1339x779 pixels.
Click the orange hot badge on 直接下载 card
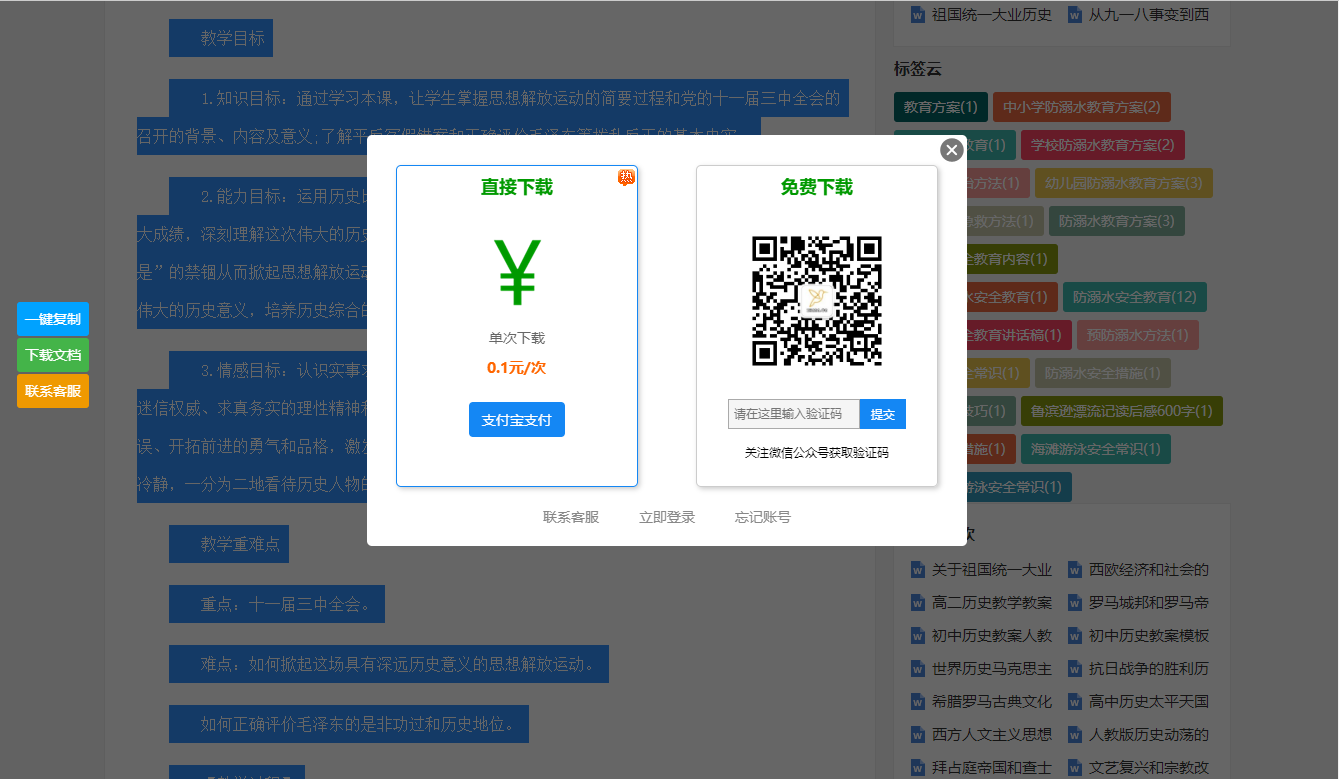click(x=626, y=177)
